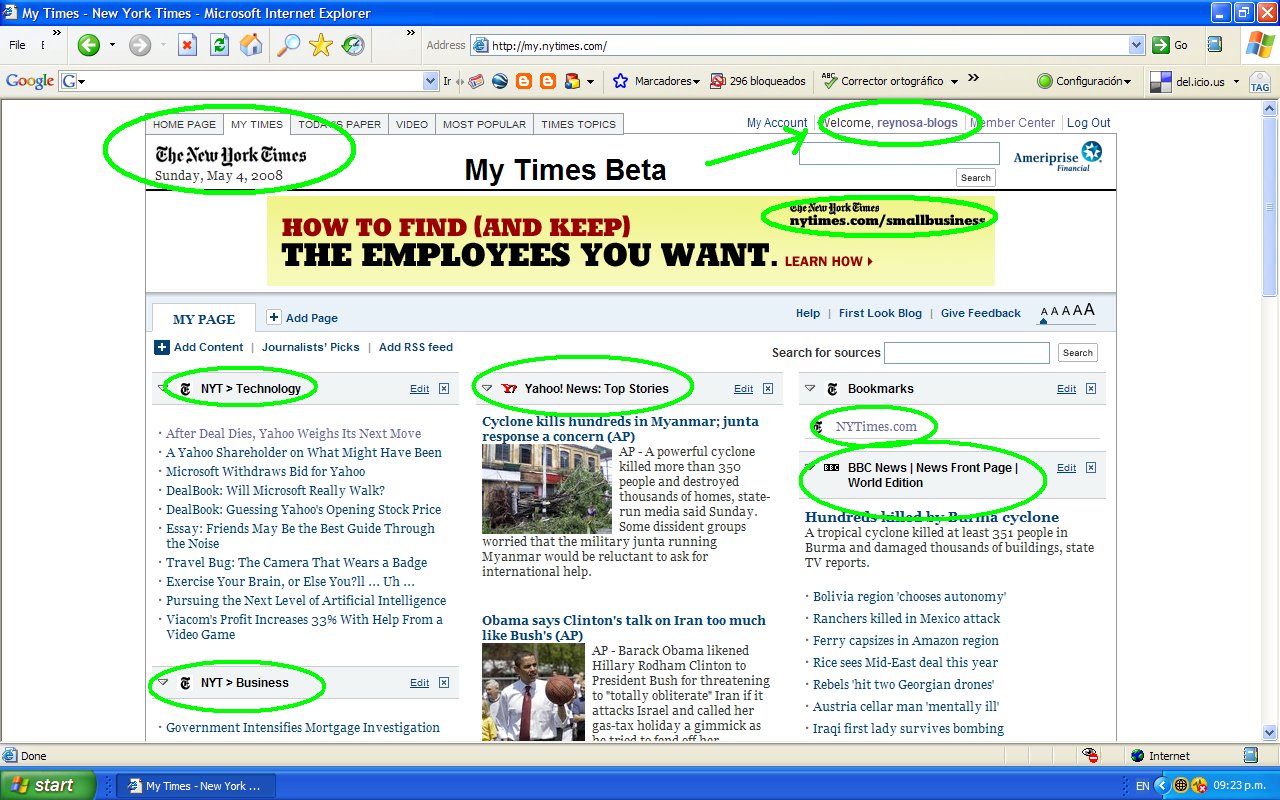Image resolution: width=1280 pixels, height=800 pixels.
Task: Switch to the HOME PAGE tab
Action: 184,124
